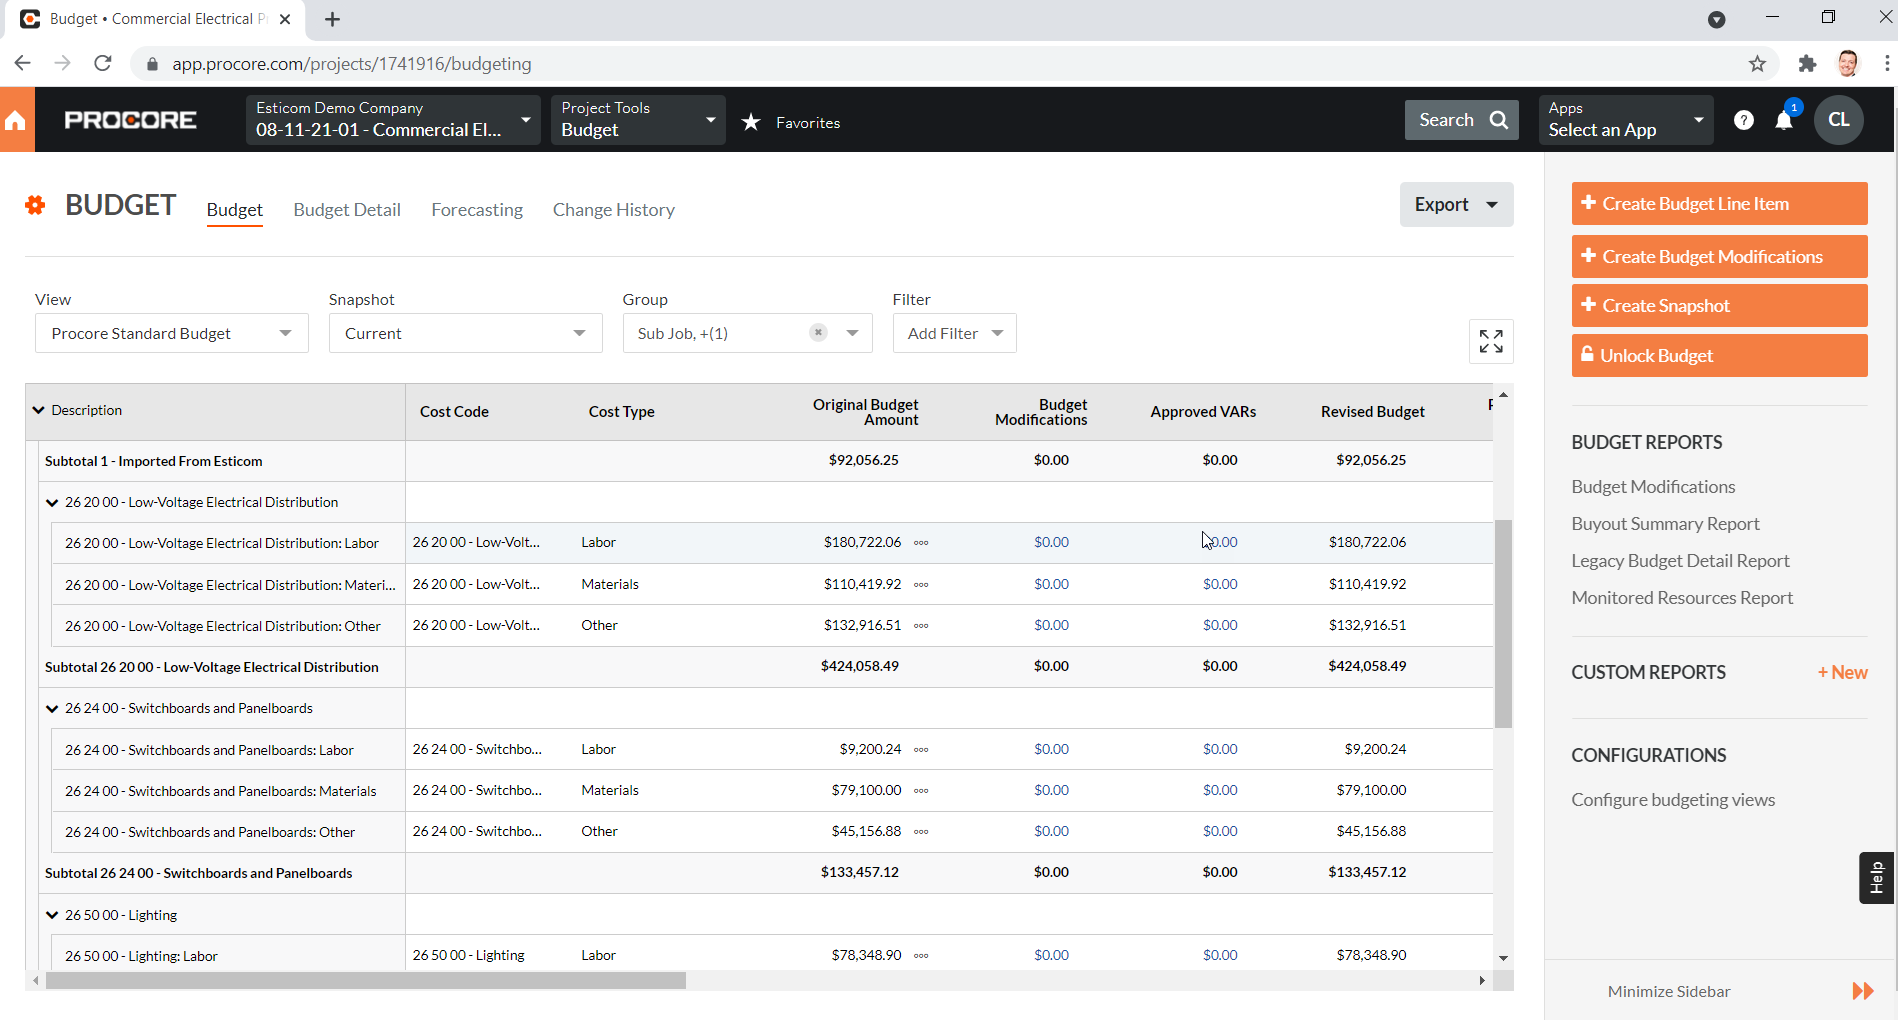Open Monitored Resources Report link
The image size is (1898, 1020).
(x=1682, y=598)
